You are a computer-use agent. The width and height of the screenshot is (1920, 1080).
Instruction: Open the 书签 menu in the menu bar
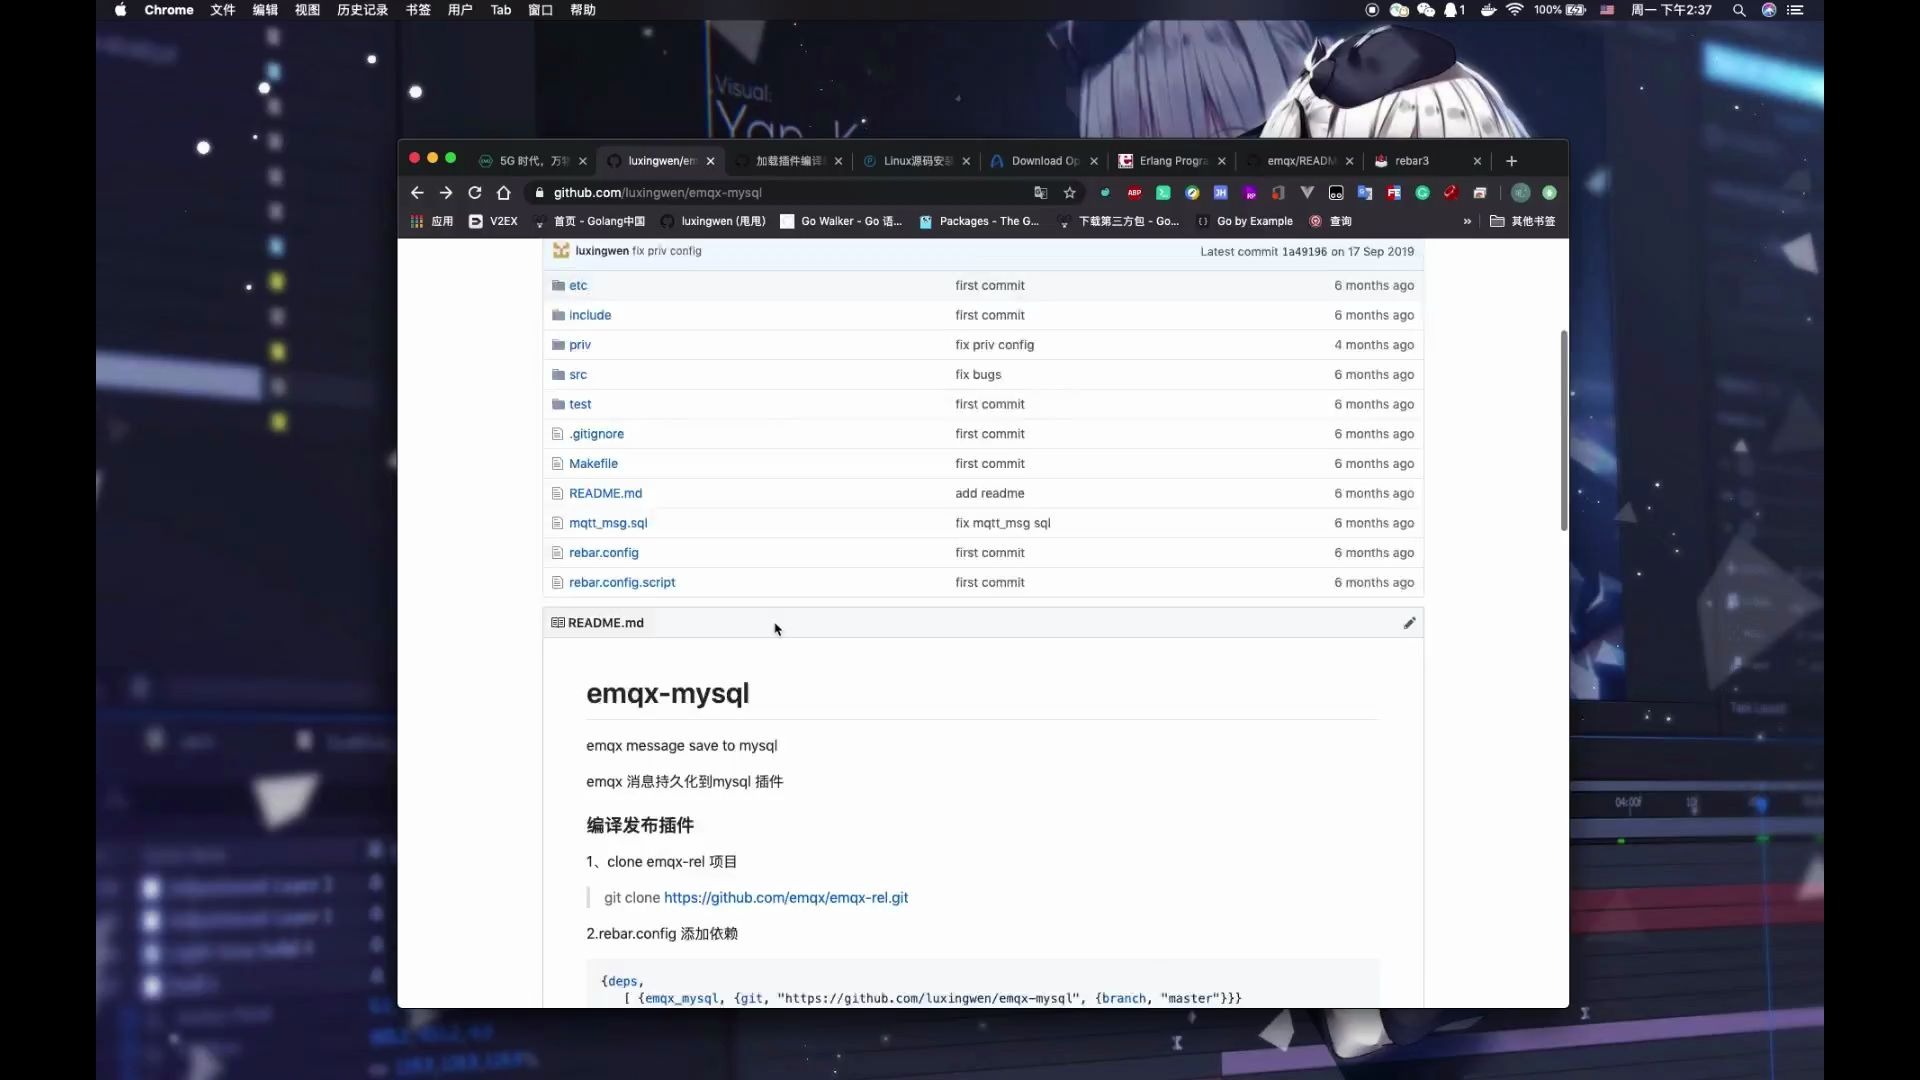click(x=418, y=10)
